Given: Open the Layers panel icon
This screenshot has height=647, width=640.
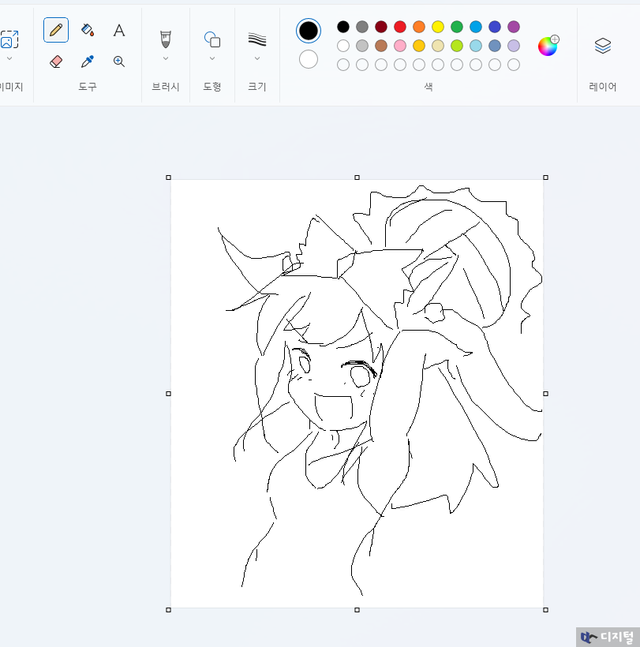Looking at the screenshot, I should (x=602, y=46).
